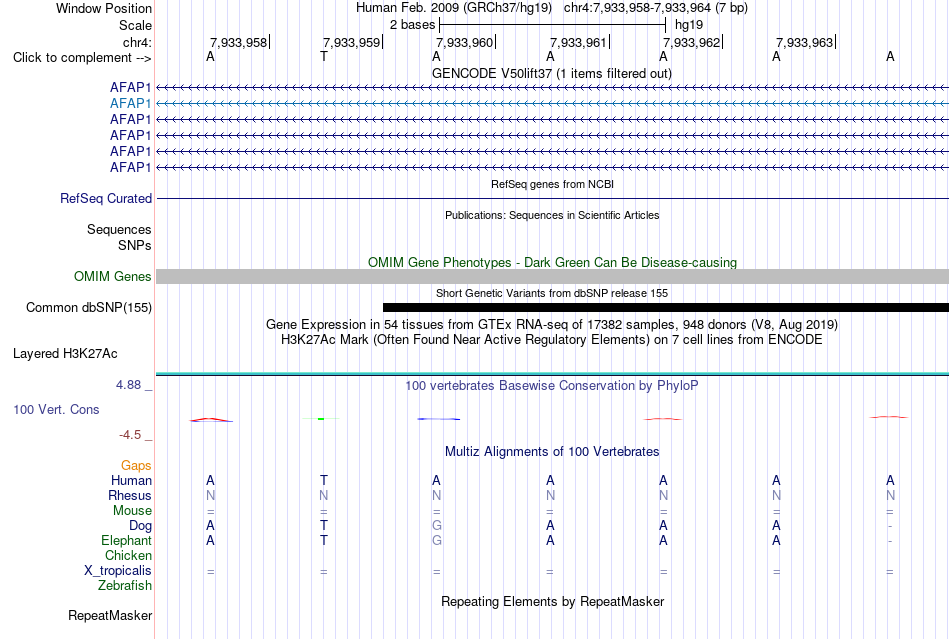Open the 'RefSeq genes from NCBI' title
This screenshot has width=950, height=639.
pyautogui.click(x=552, y=184)
